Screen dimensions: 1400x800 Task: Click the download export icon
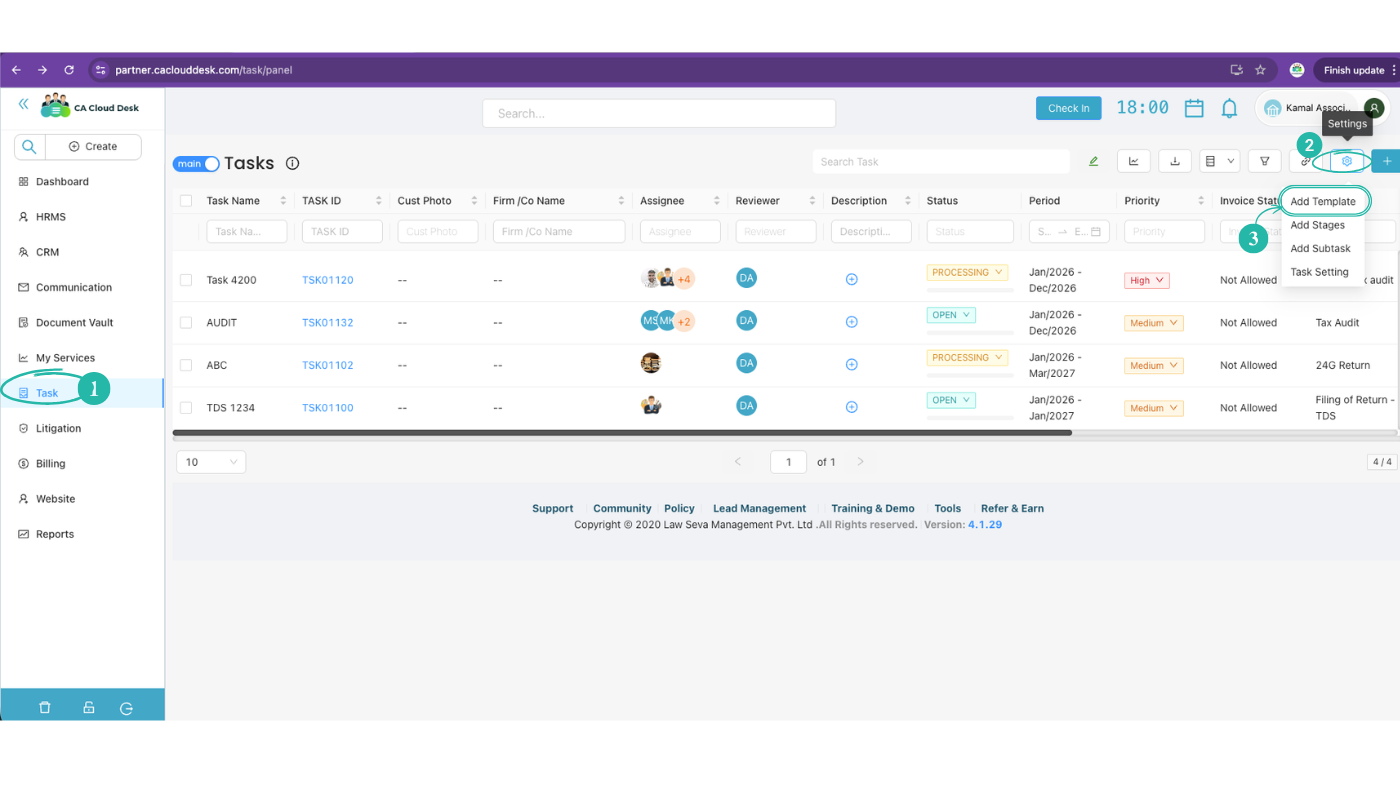click(x=1174, y=160)
